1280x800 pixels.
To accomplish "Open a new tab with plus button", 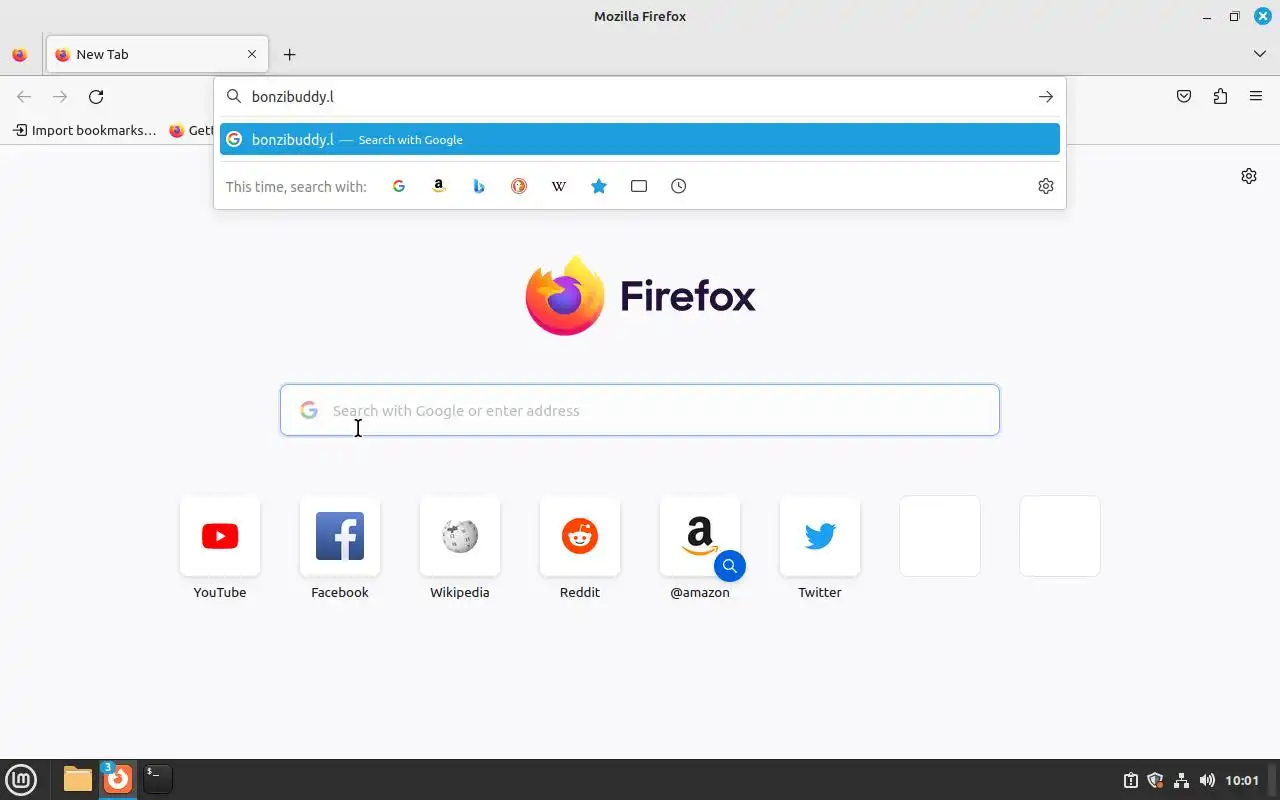I will (289, 55).
